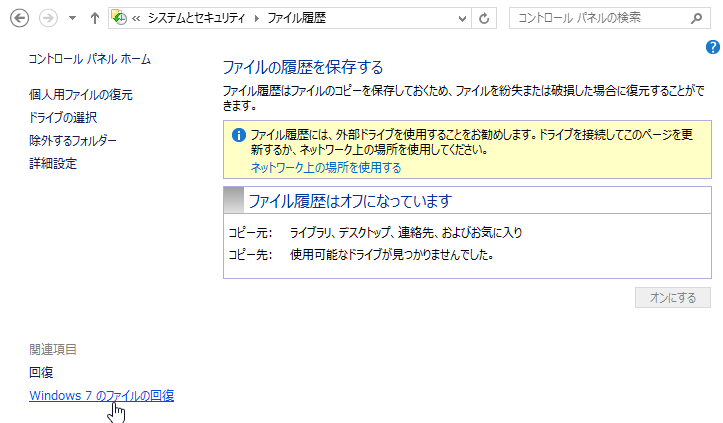Open Help with the blue question mark
Viewport: 723px width, 423px height.
point(712,47)
